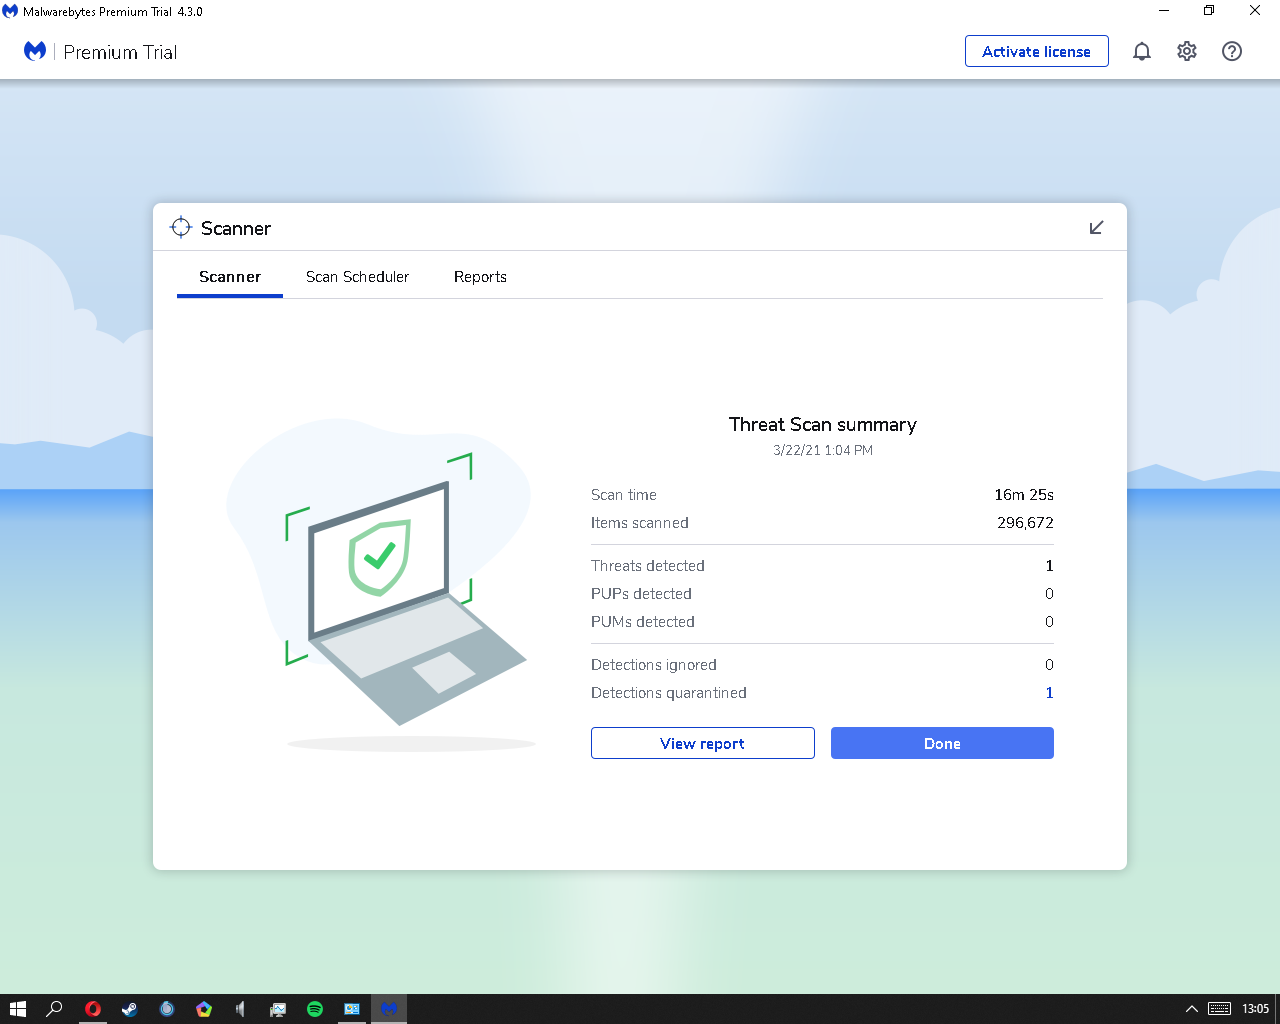Click the scan date '3/22/21 1:04 PM'

coord(823,450)
